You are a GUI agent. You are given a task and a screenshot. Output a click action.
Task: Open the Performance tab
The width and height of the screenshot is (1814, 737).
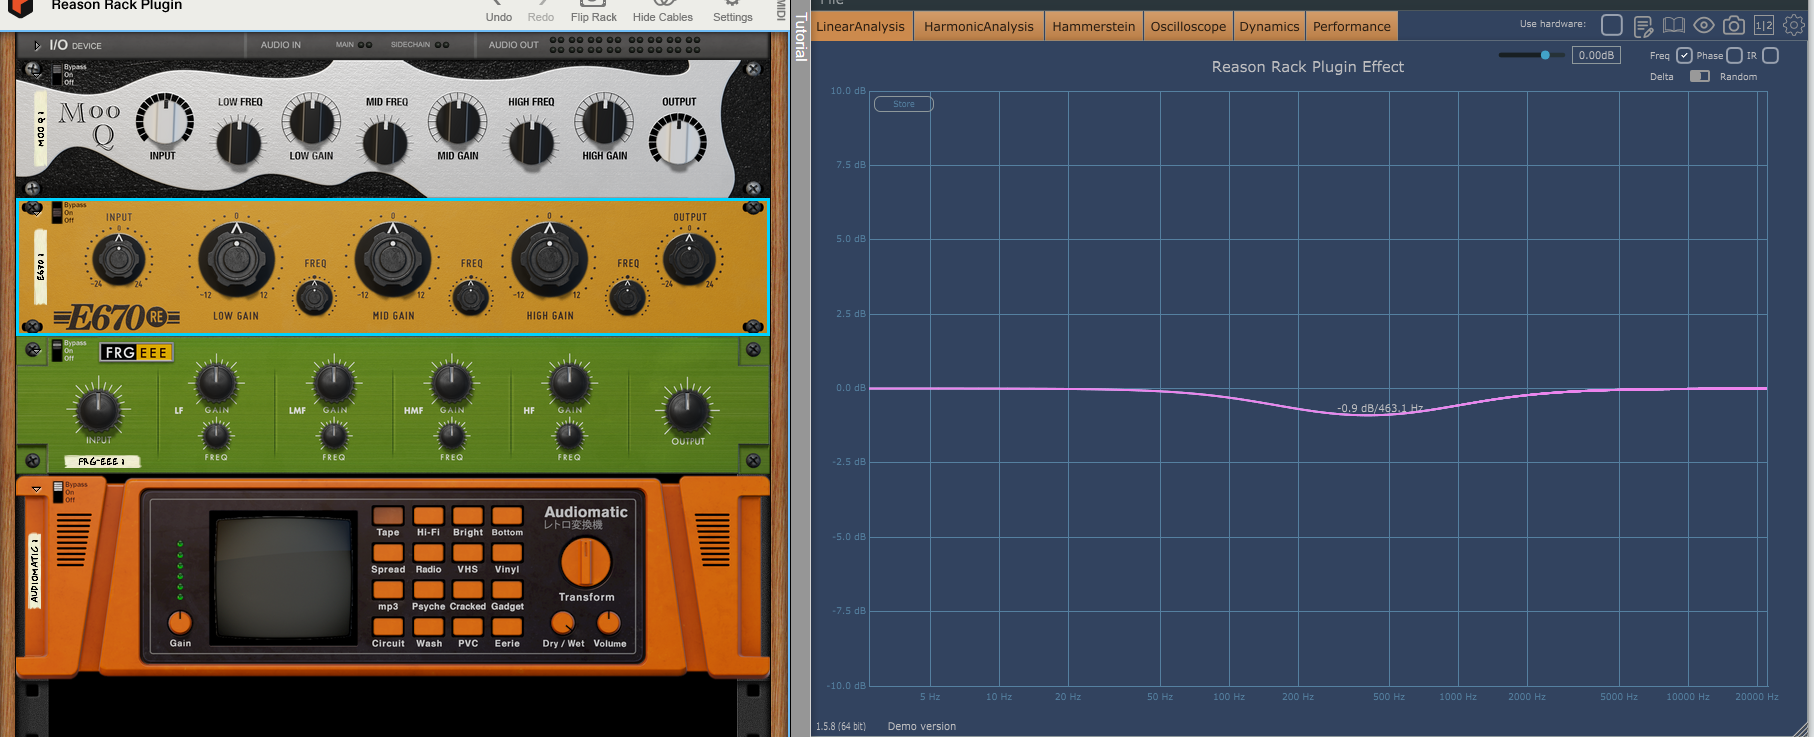pyautogui.click(x=1352, y=26)
